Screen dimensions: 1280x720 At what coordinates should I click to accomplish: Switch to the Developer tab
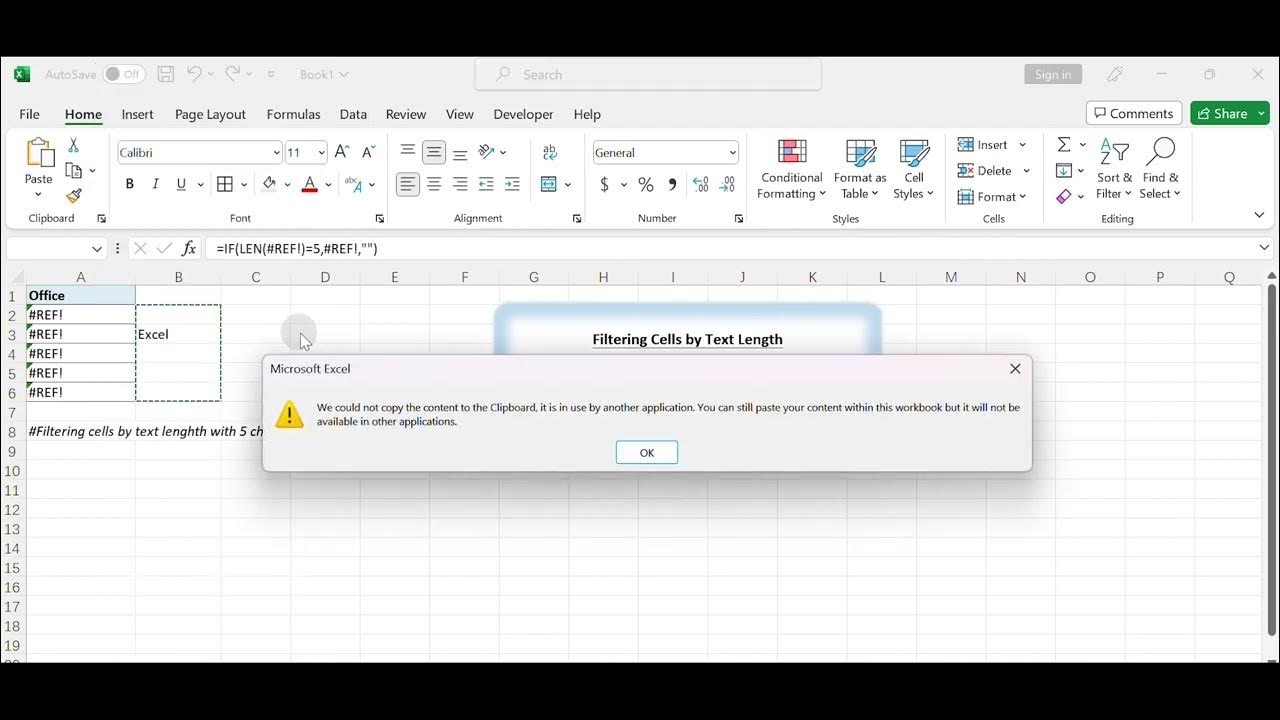[x=523, y=114]
